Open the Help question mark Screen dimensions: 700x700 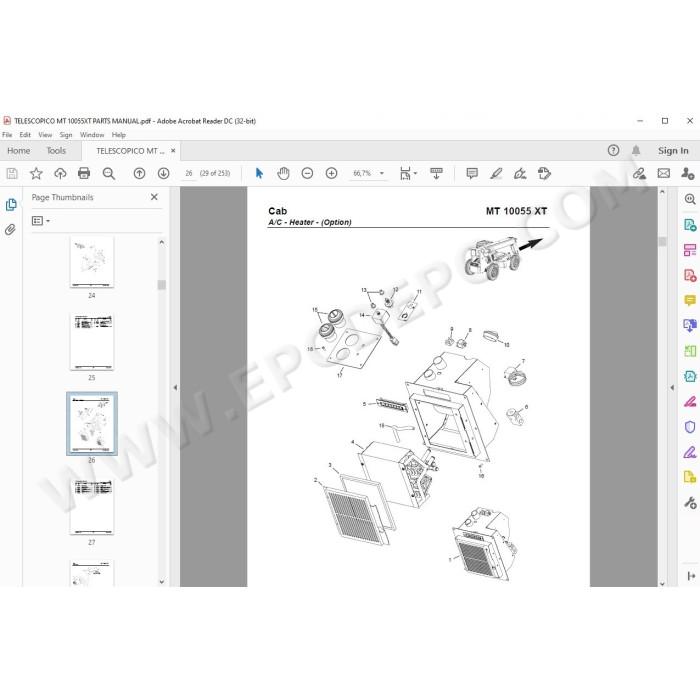click(613, 150)
